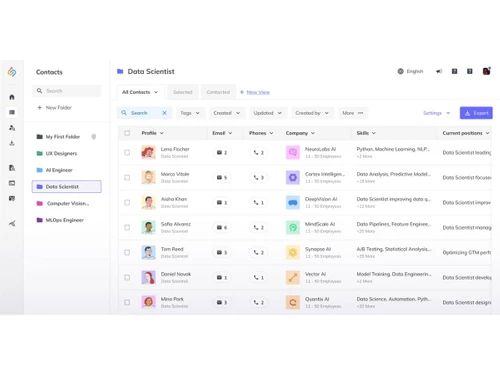Image resolution: width=500 pixels, height=375 pixels.
Task: Click the Quantix AI company logo
Action: tap(293, 303)
